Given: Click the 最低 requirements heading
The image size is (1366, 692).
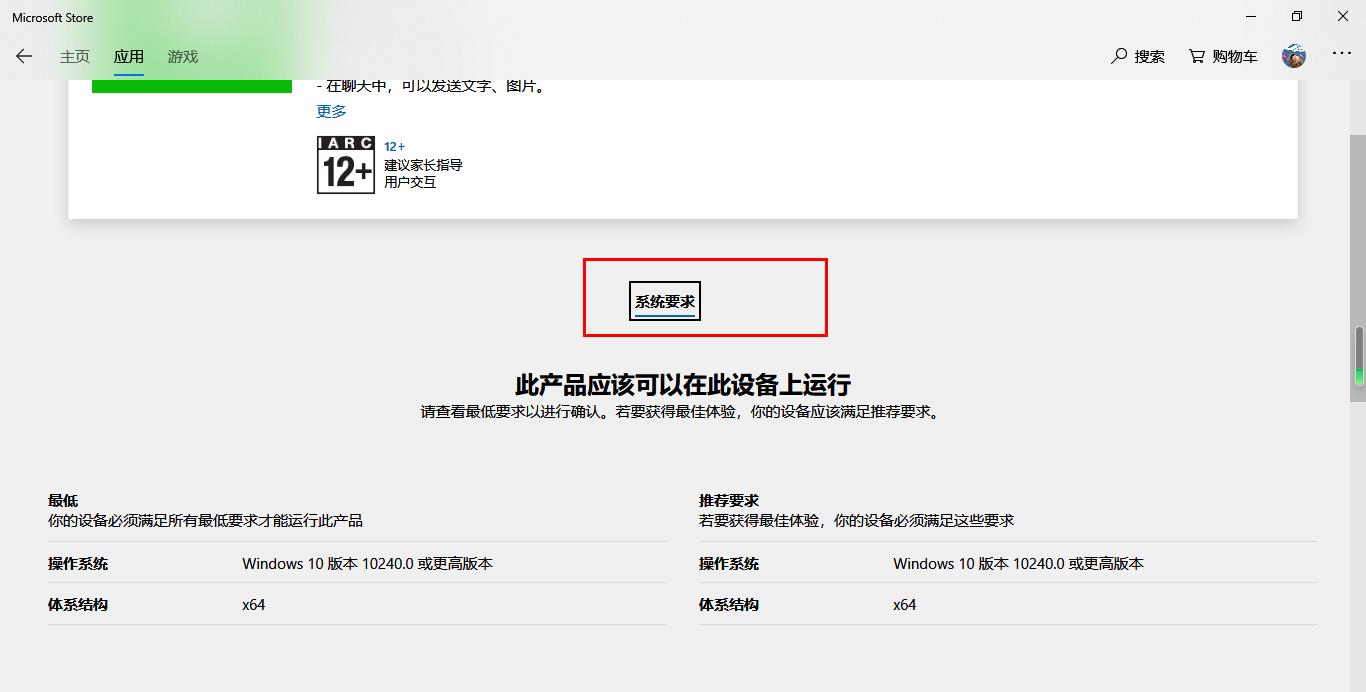Looking at the screenshot, I should point(63,500).
